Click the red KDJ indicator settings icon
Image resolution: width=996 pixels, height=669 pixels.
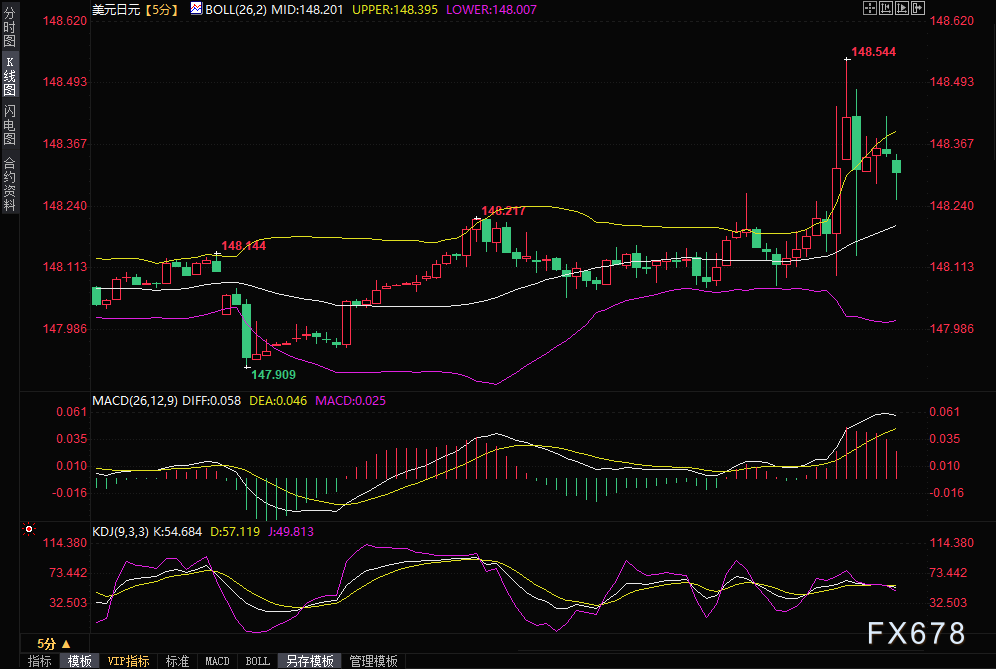click(x=29, y=529)
